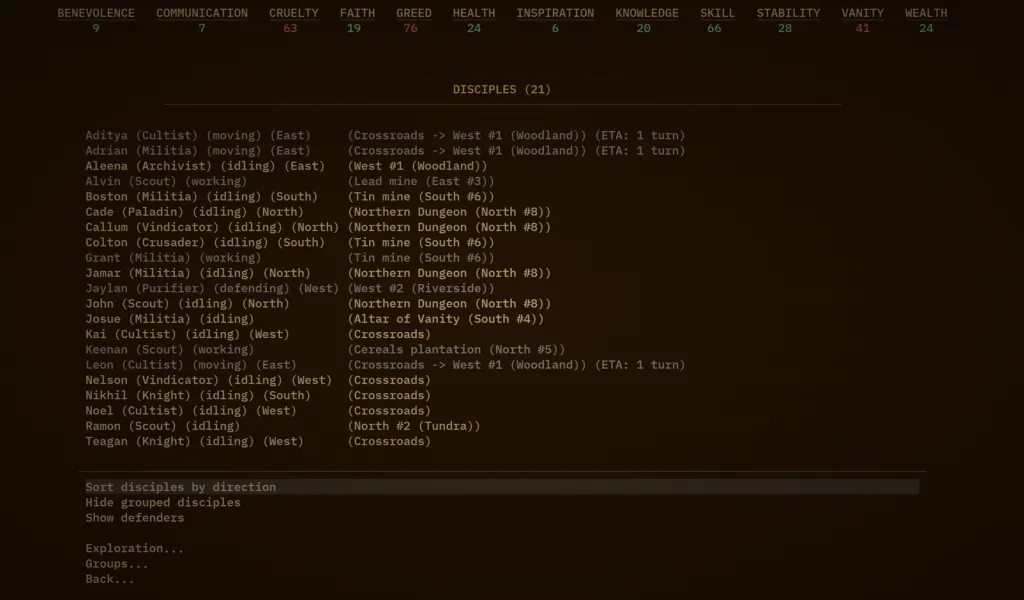
Task: Click the DISCIPLES (21) heading
Action: 502,89
